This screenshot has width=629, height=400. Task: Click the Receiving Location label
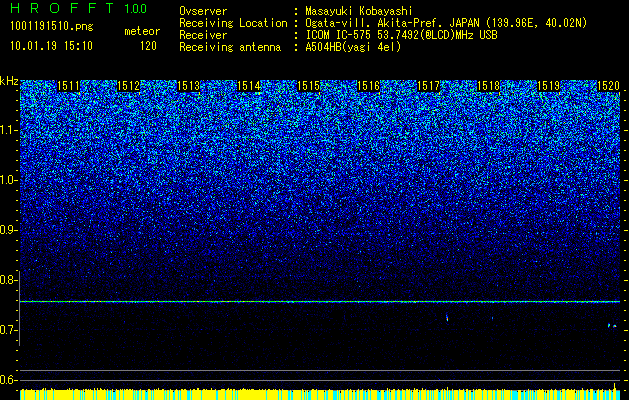[233, 23]
